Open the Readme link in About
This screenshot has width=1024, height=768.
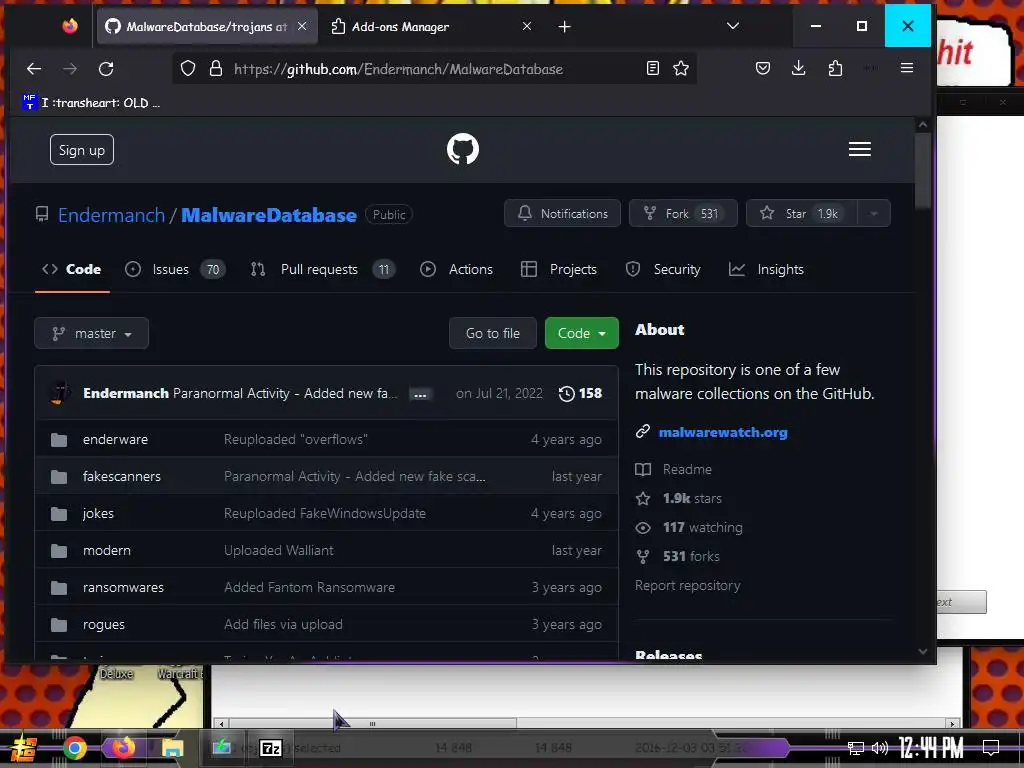pyautogui.click(x=687, y=469)
